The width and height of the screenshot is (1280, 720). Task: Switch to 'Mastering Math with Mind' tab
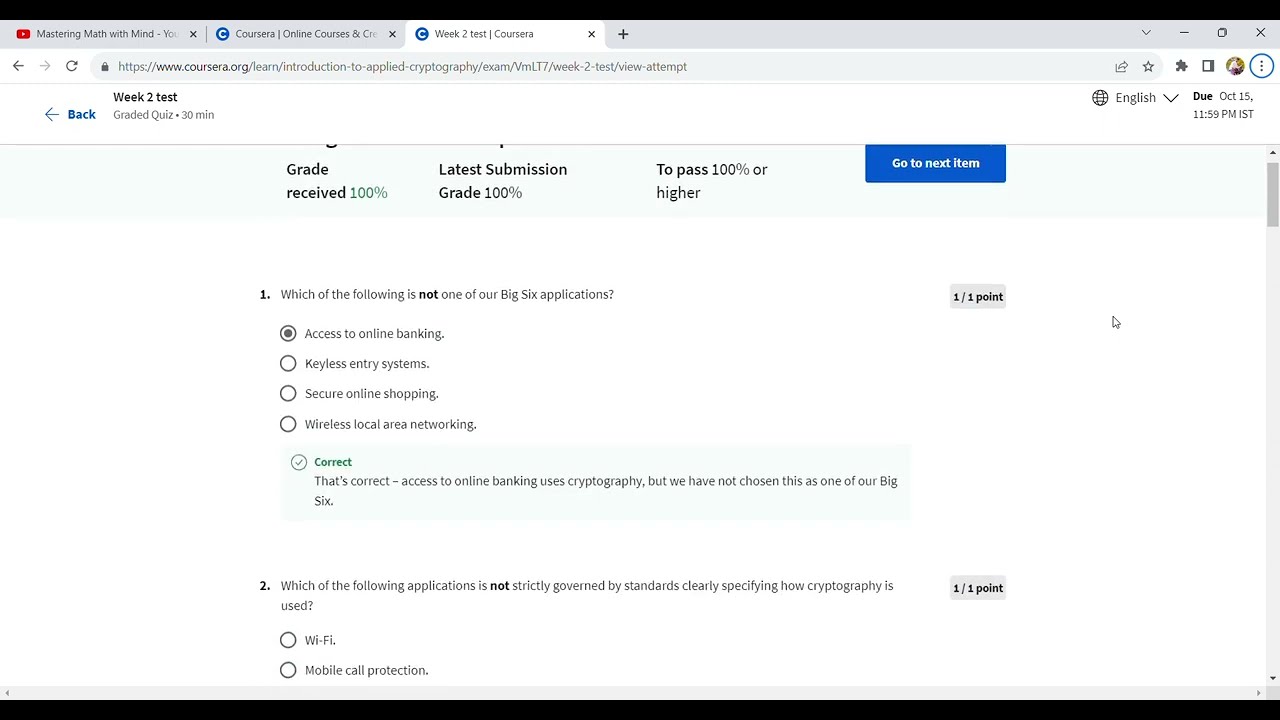98,34
